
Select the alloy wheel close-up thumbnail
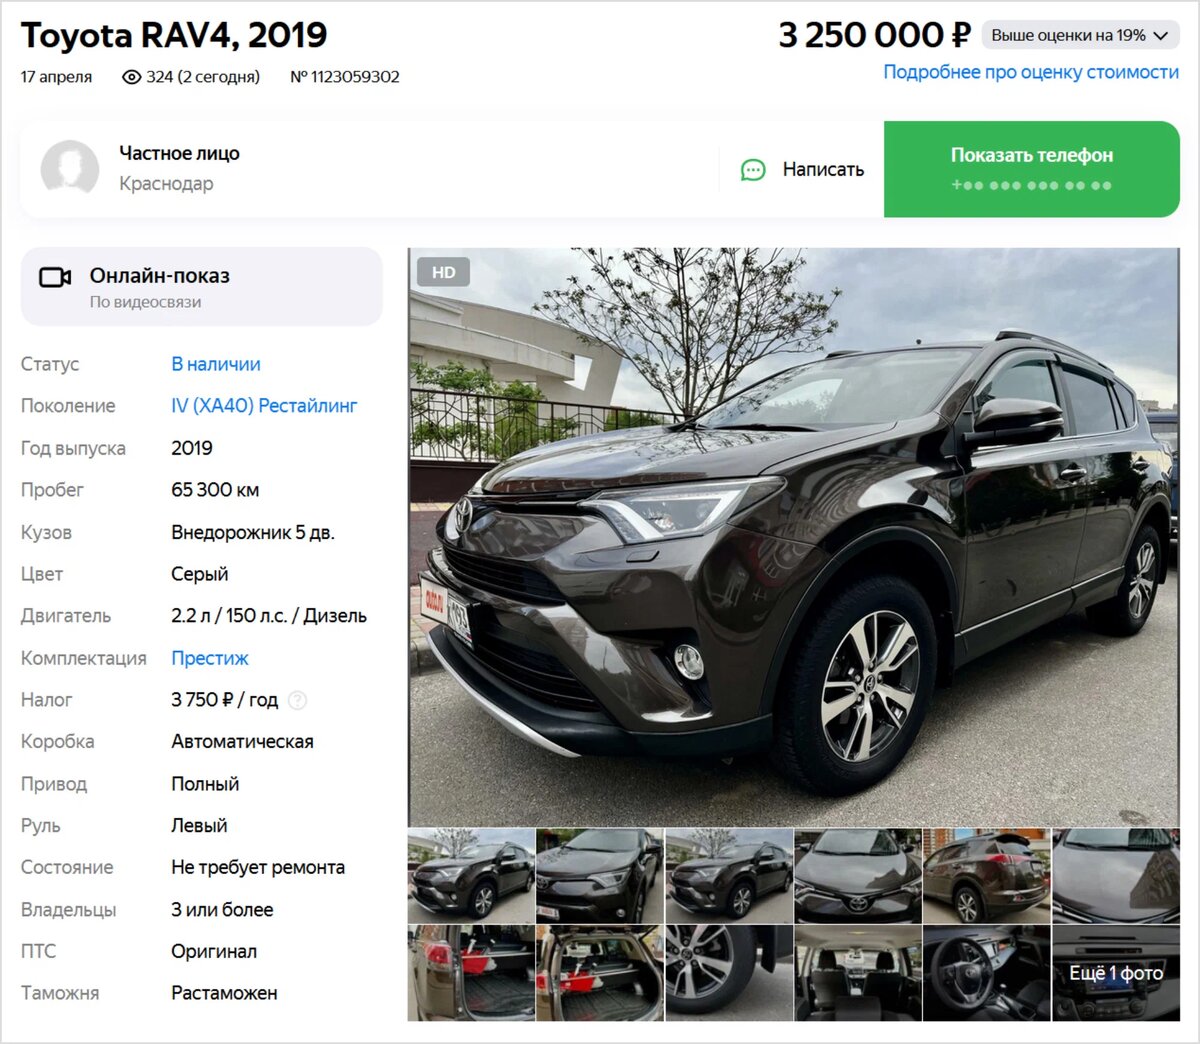tap(729, 973)
